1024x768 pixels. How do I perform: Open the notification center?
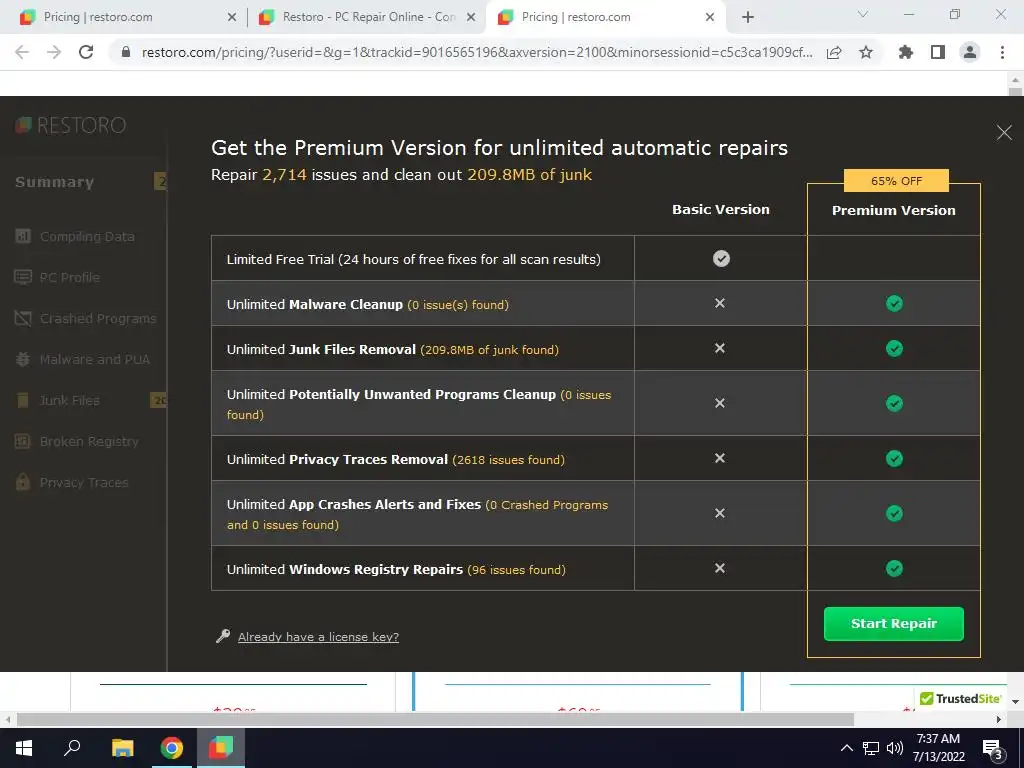click(993, 749)
